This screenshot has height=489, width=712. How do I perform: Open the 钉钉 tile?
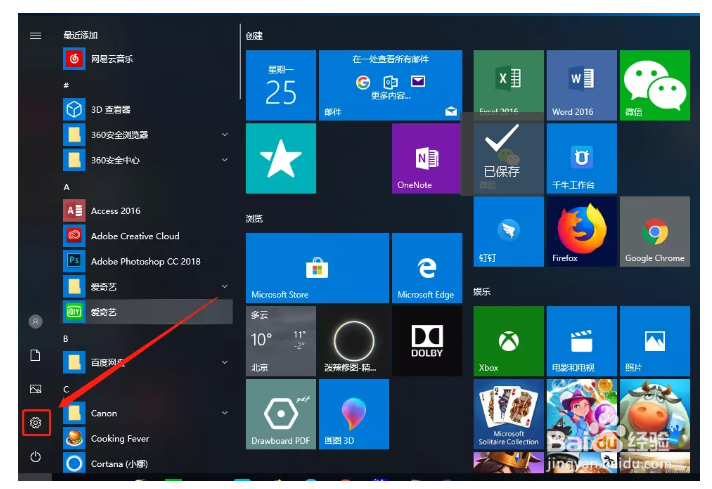click(x=509, y=232)
